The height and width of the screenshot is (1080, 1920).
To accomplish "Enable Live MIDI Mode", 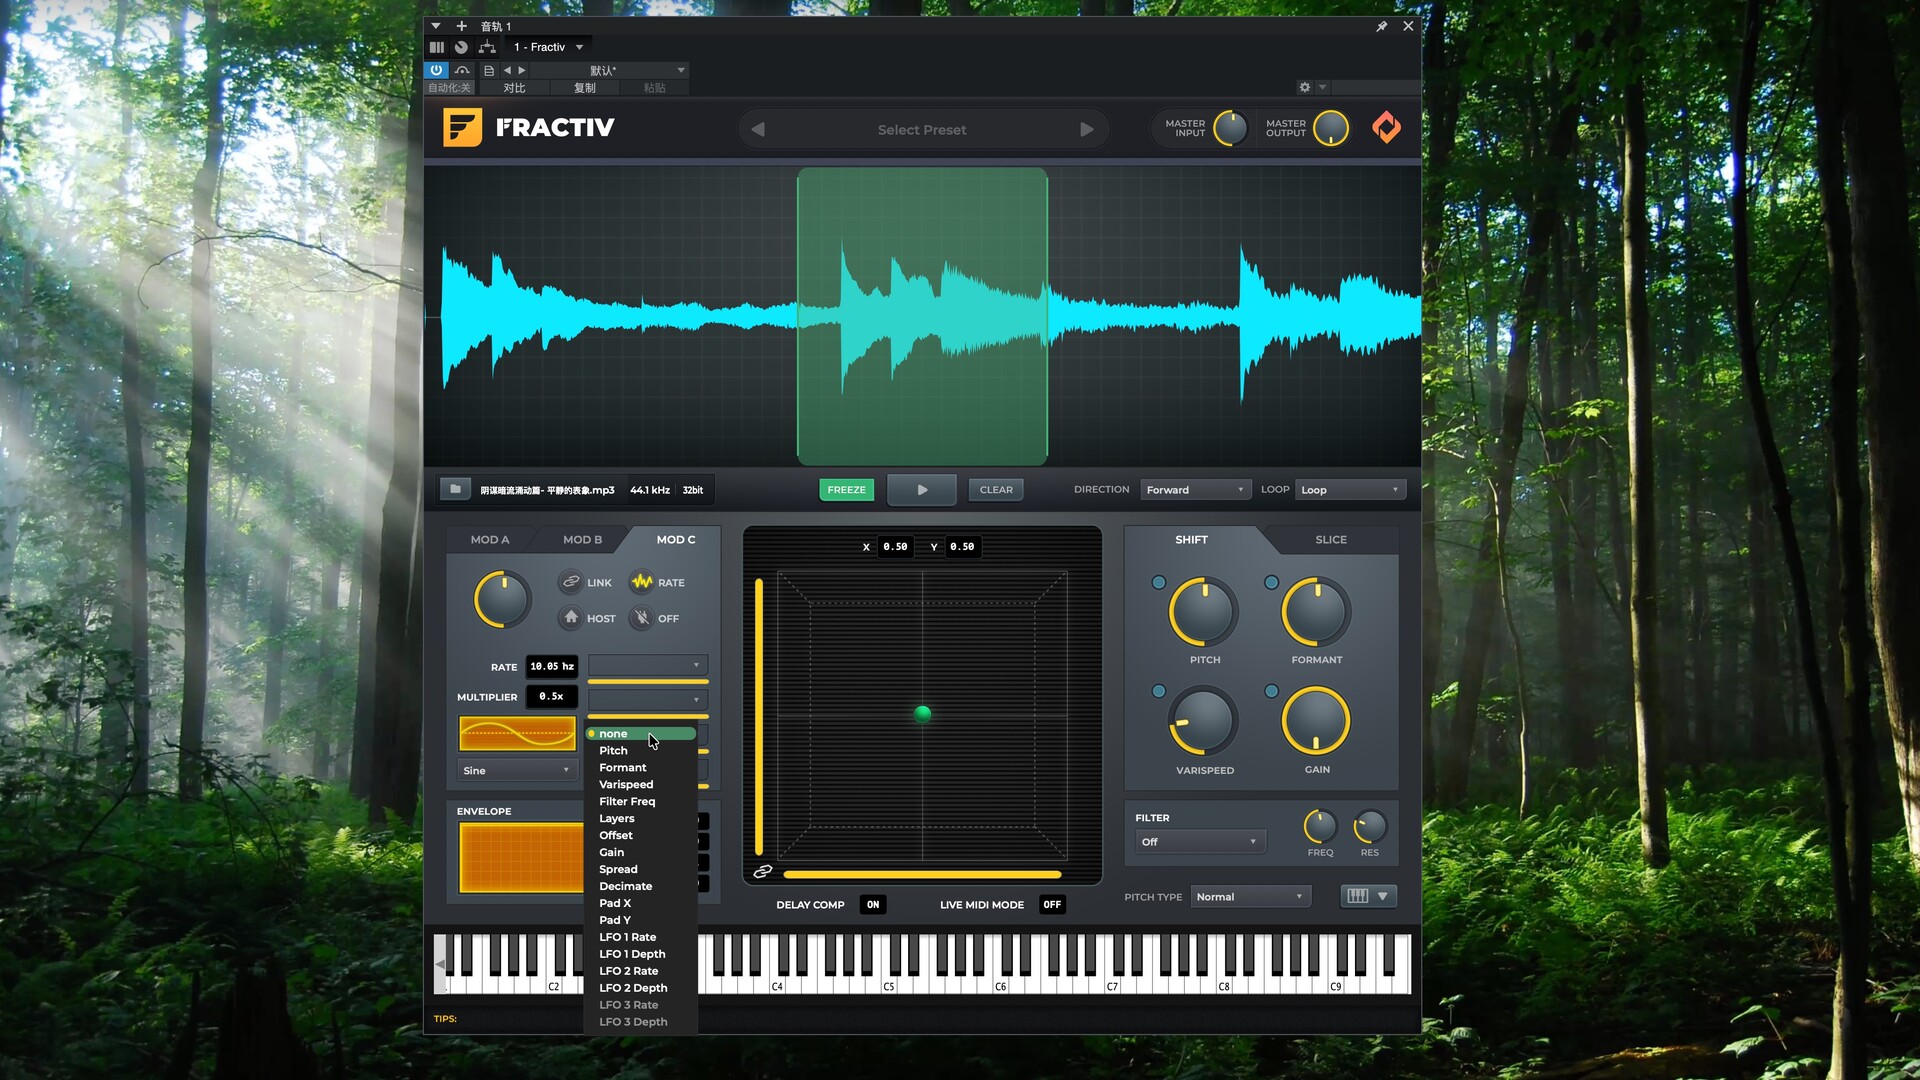I will [1051, 904].
